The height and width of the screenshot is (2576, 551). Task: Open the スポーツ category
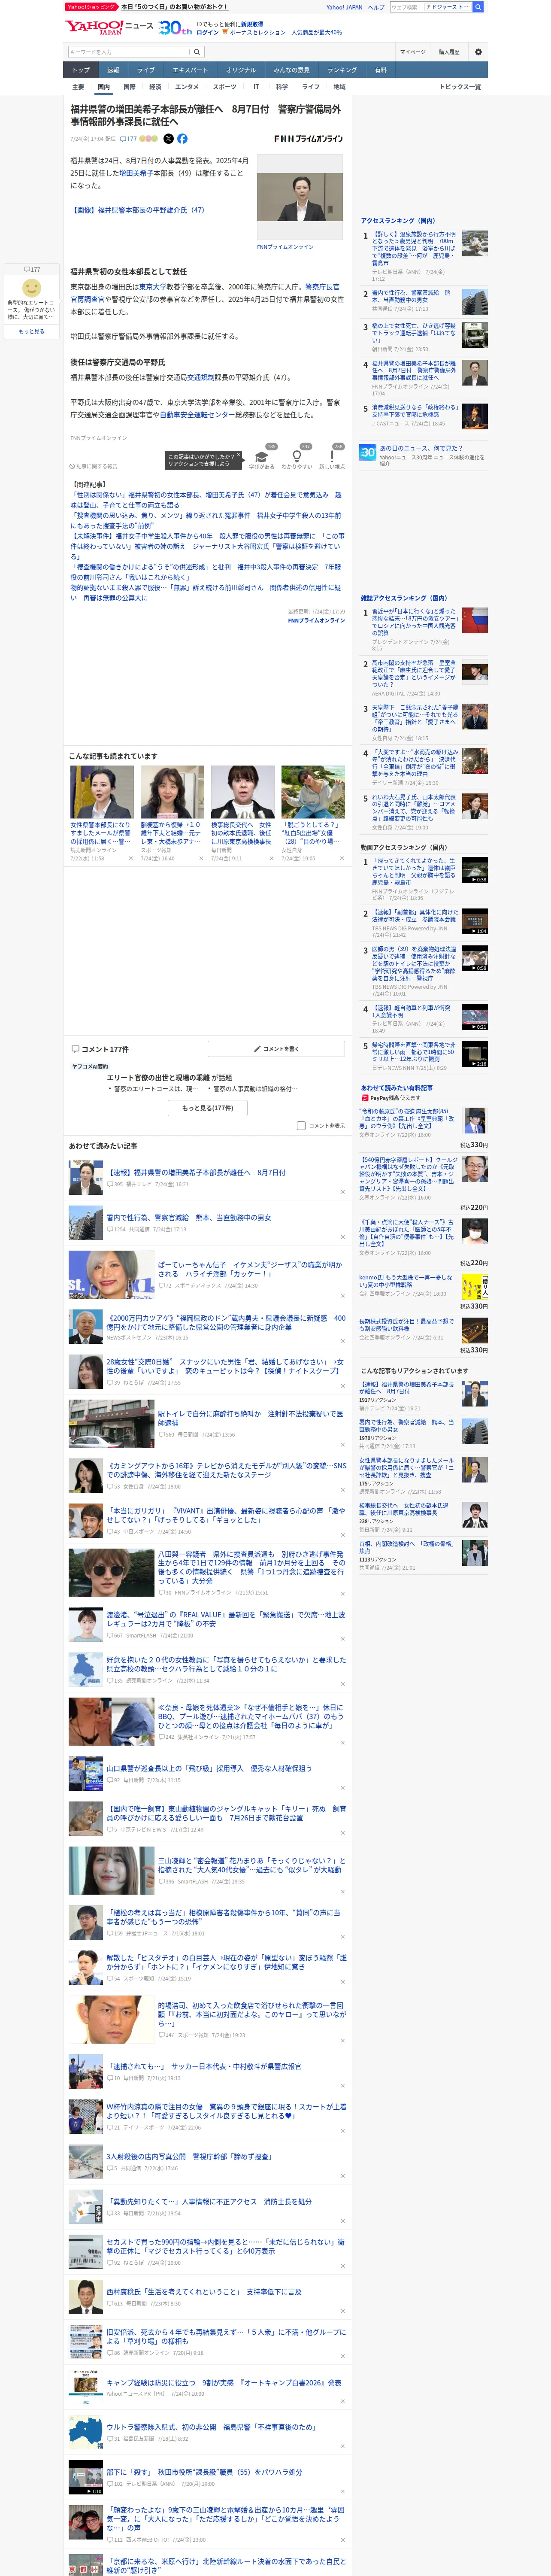click(x=225, y=87)
